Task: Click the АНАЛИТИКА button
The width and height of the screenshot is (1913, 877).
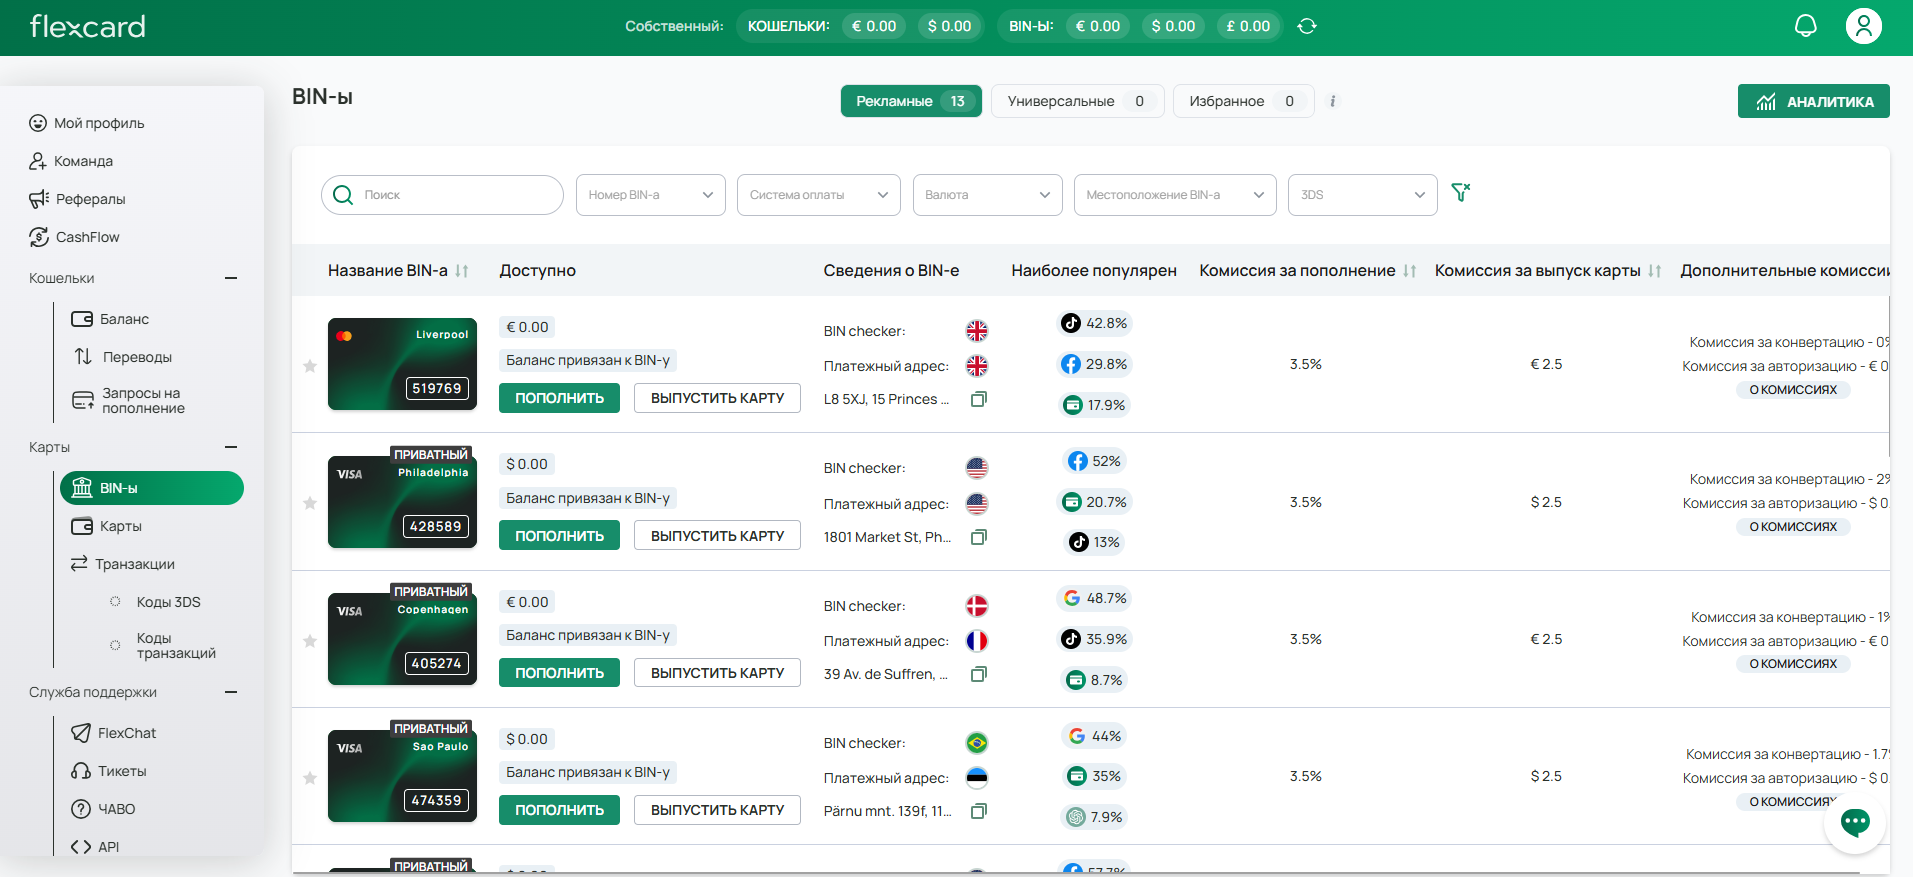Action: [1814, 101]
